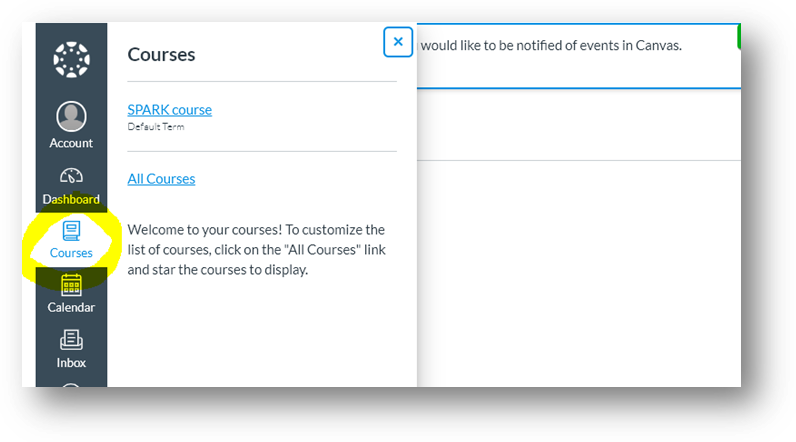
Task: Click the Courses tray heading
Action: coord(161,55)
